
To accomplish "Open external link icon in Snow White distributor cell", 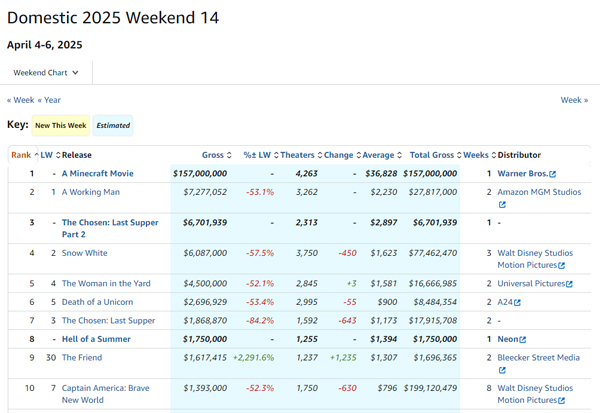I will 561,265.
